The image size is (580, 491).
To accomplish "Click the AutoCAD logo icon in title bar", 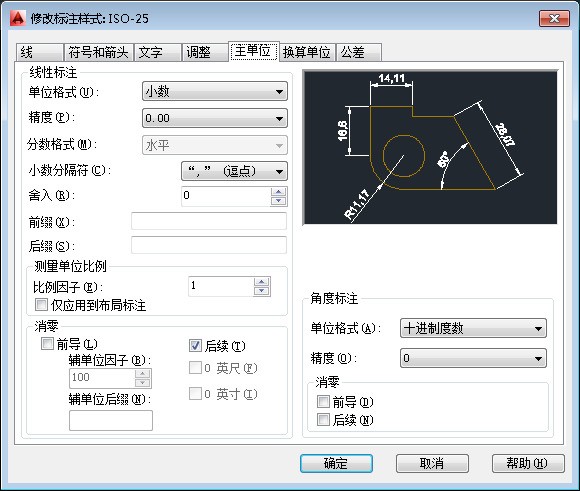I will click(x=17, y=18).
